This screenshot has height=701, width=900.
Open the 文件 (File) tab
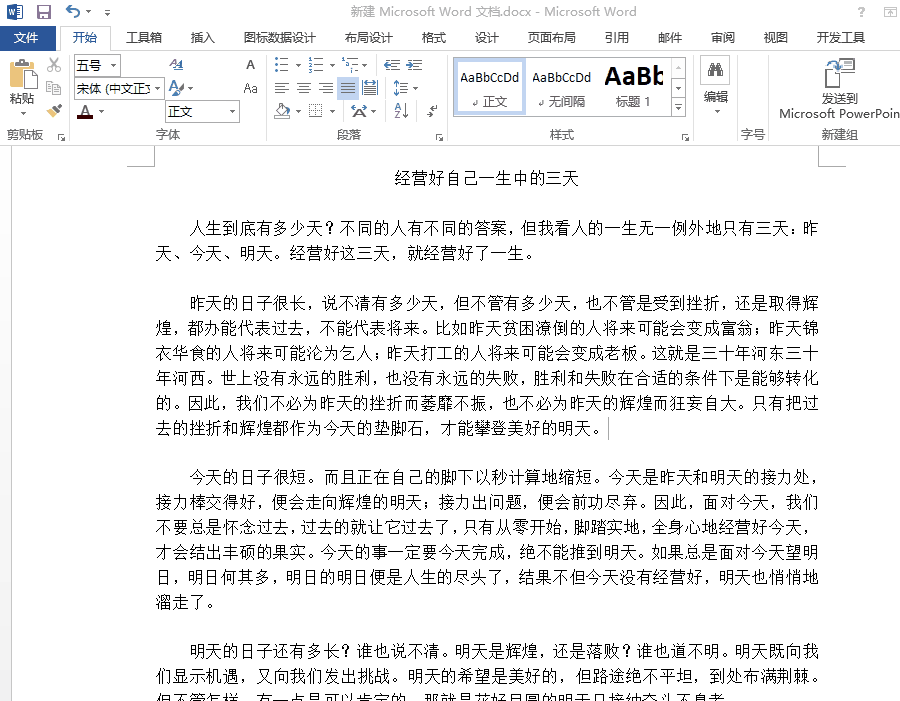tap(27, 38)
